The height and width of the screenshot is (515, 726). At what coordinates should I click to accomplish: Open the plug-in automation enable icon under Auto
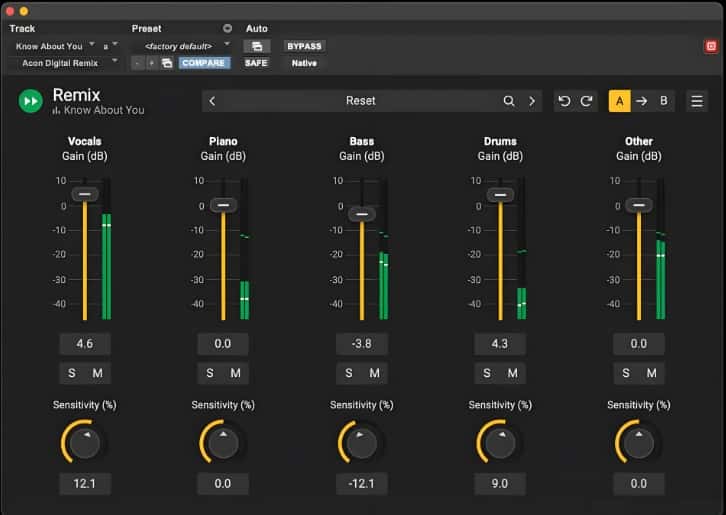pos(257,46)
